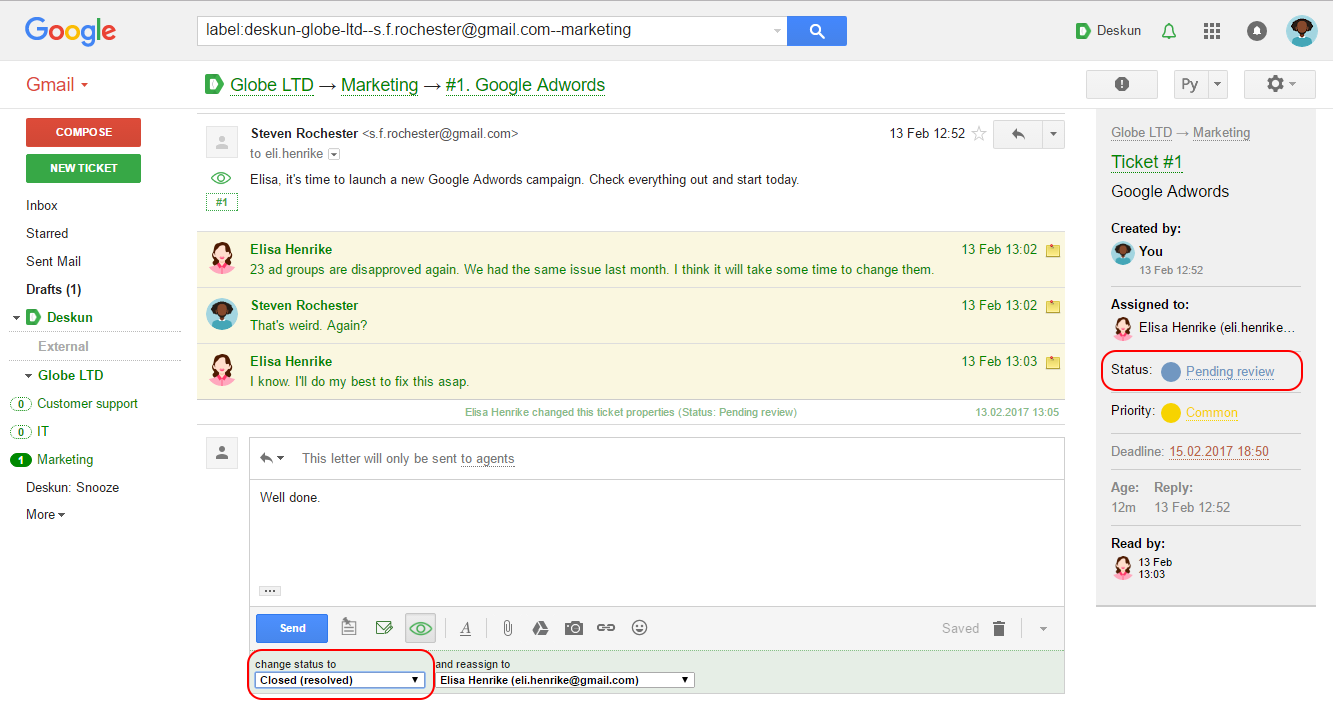Click the blue status color dot

tap(1171, 371)
